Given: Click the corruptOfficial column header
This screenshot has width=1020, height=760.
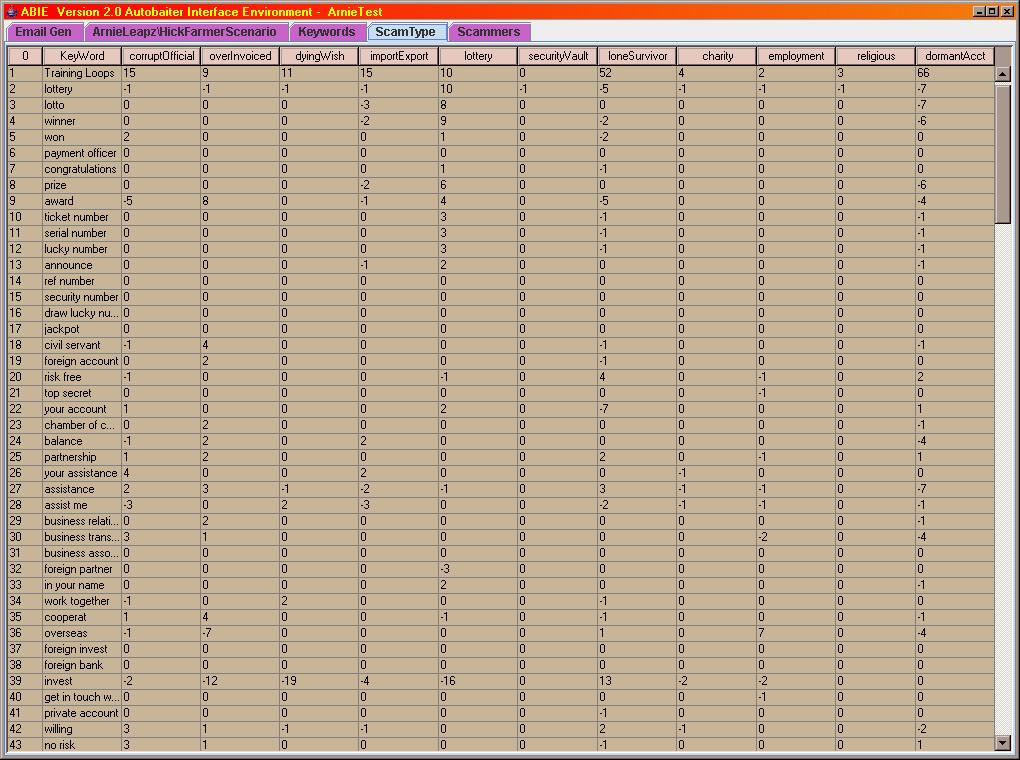Looking at the screenshot, I should (161, 56).
